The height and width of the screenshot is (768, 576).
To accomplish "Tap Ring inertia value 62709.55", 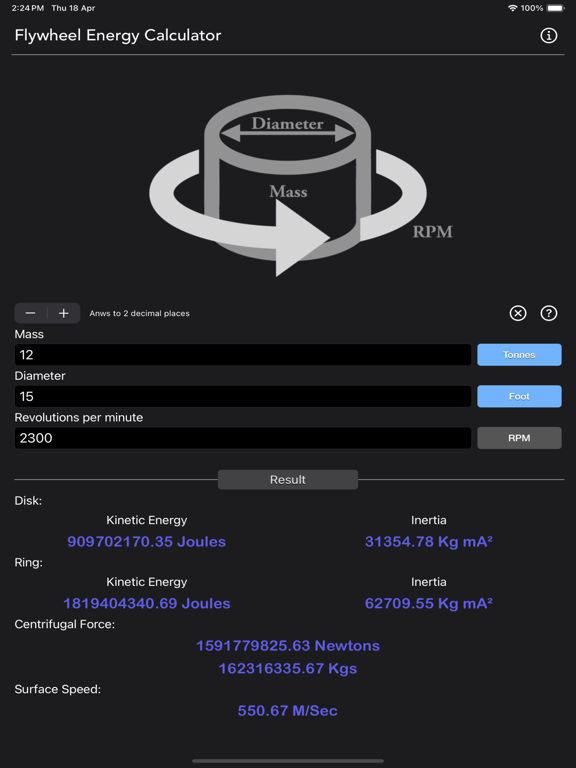I will coord(429,603).
